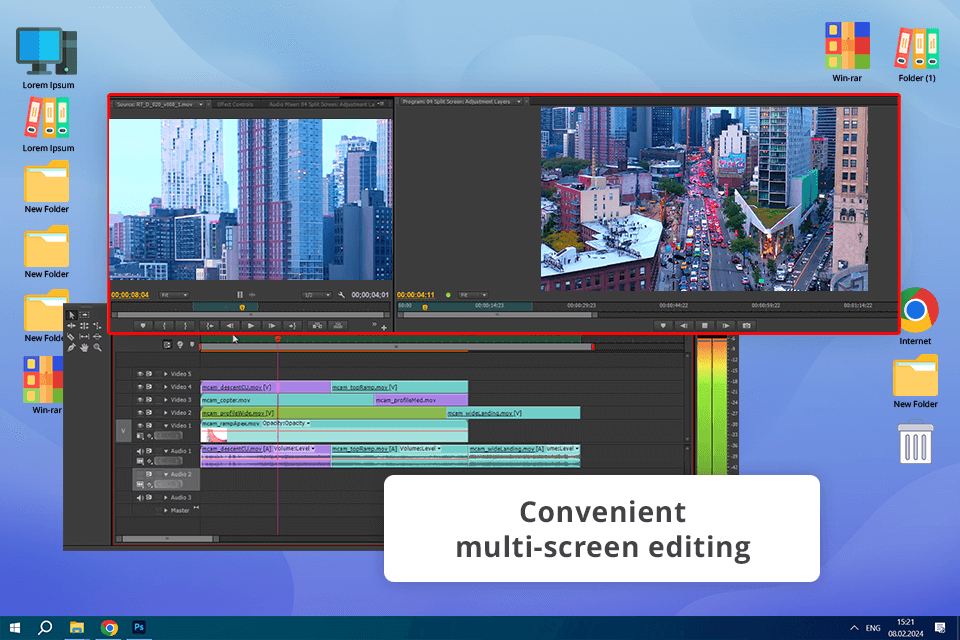Go to In point in Source monitor
The width and height of the screenshot is (960, 640).
click(x=209, y=326)
